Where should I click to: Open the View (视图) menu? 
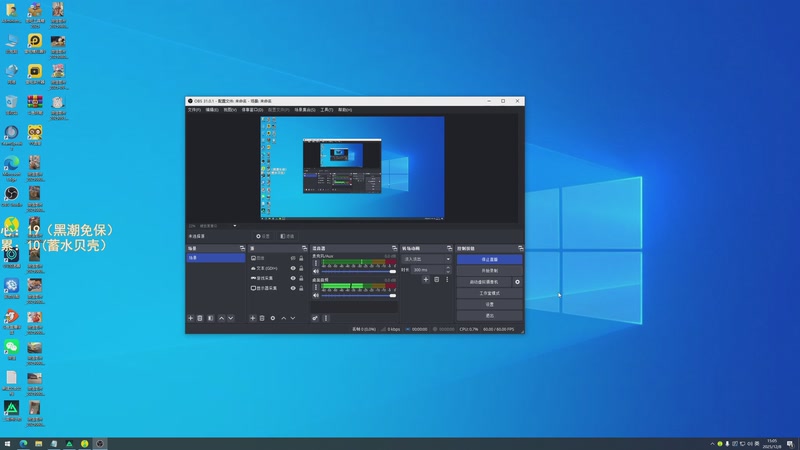(230, 110)
